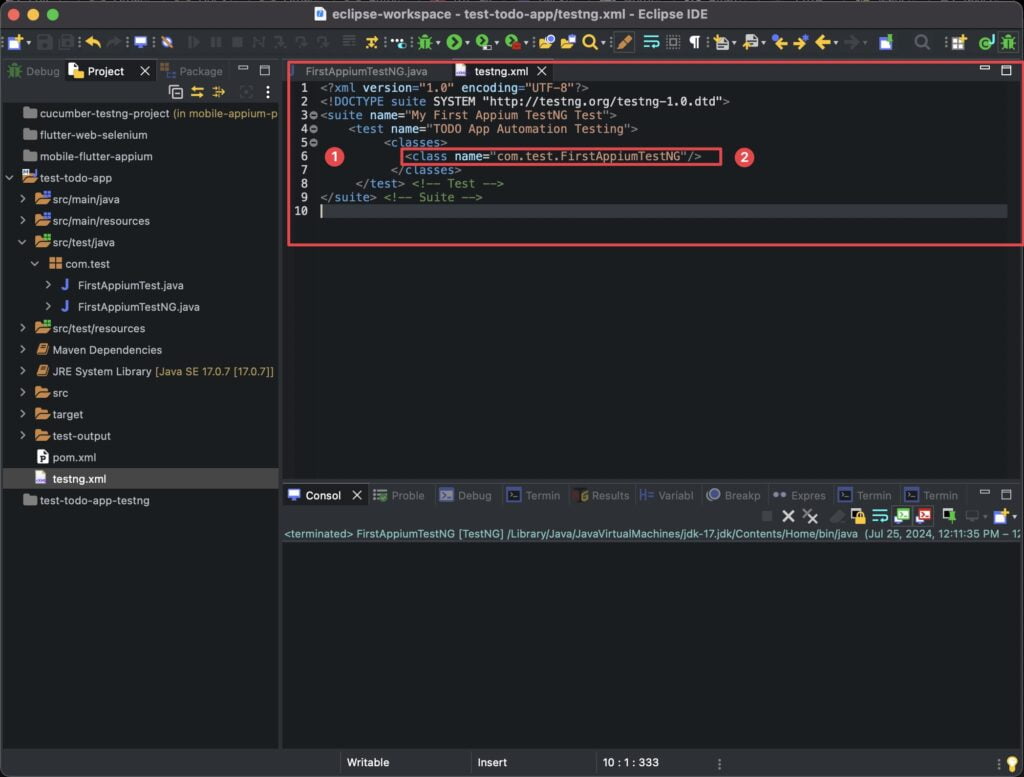This screenshot has height=777, width=1024.
Task: Click the Pin Editor icon in toolbar
Action: (x=886, y=42)
